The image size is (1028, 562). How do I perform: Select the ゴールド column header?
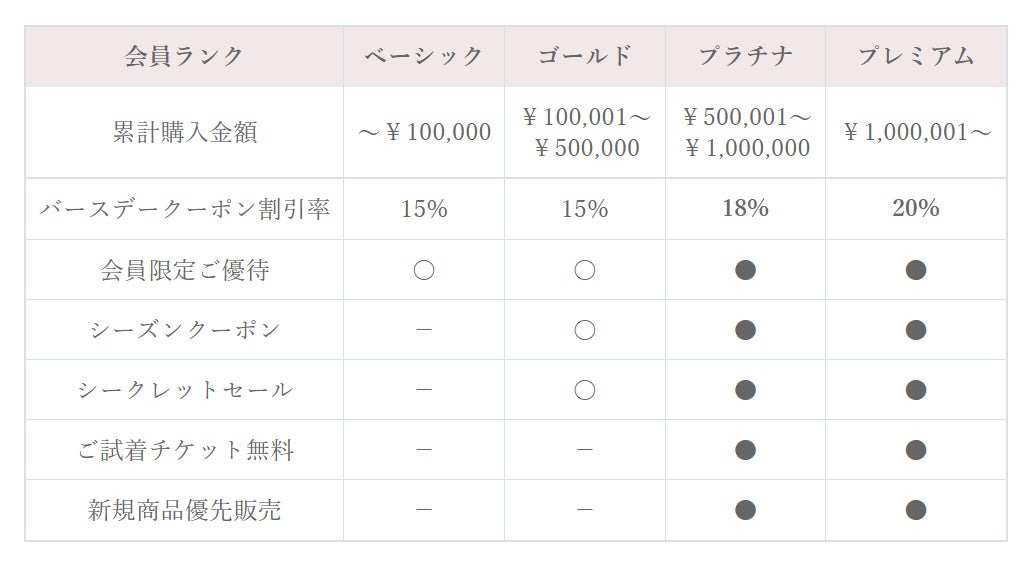[585, 56]
